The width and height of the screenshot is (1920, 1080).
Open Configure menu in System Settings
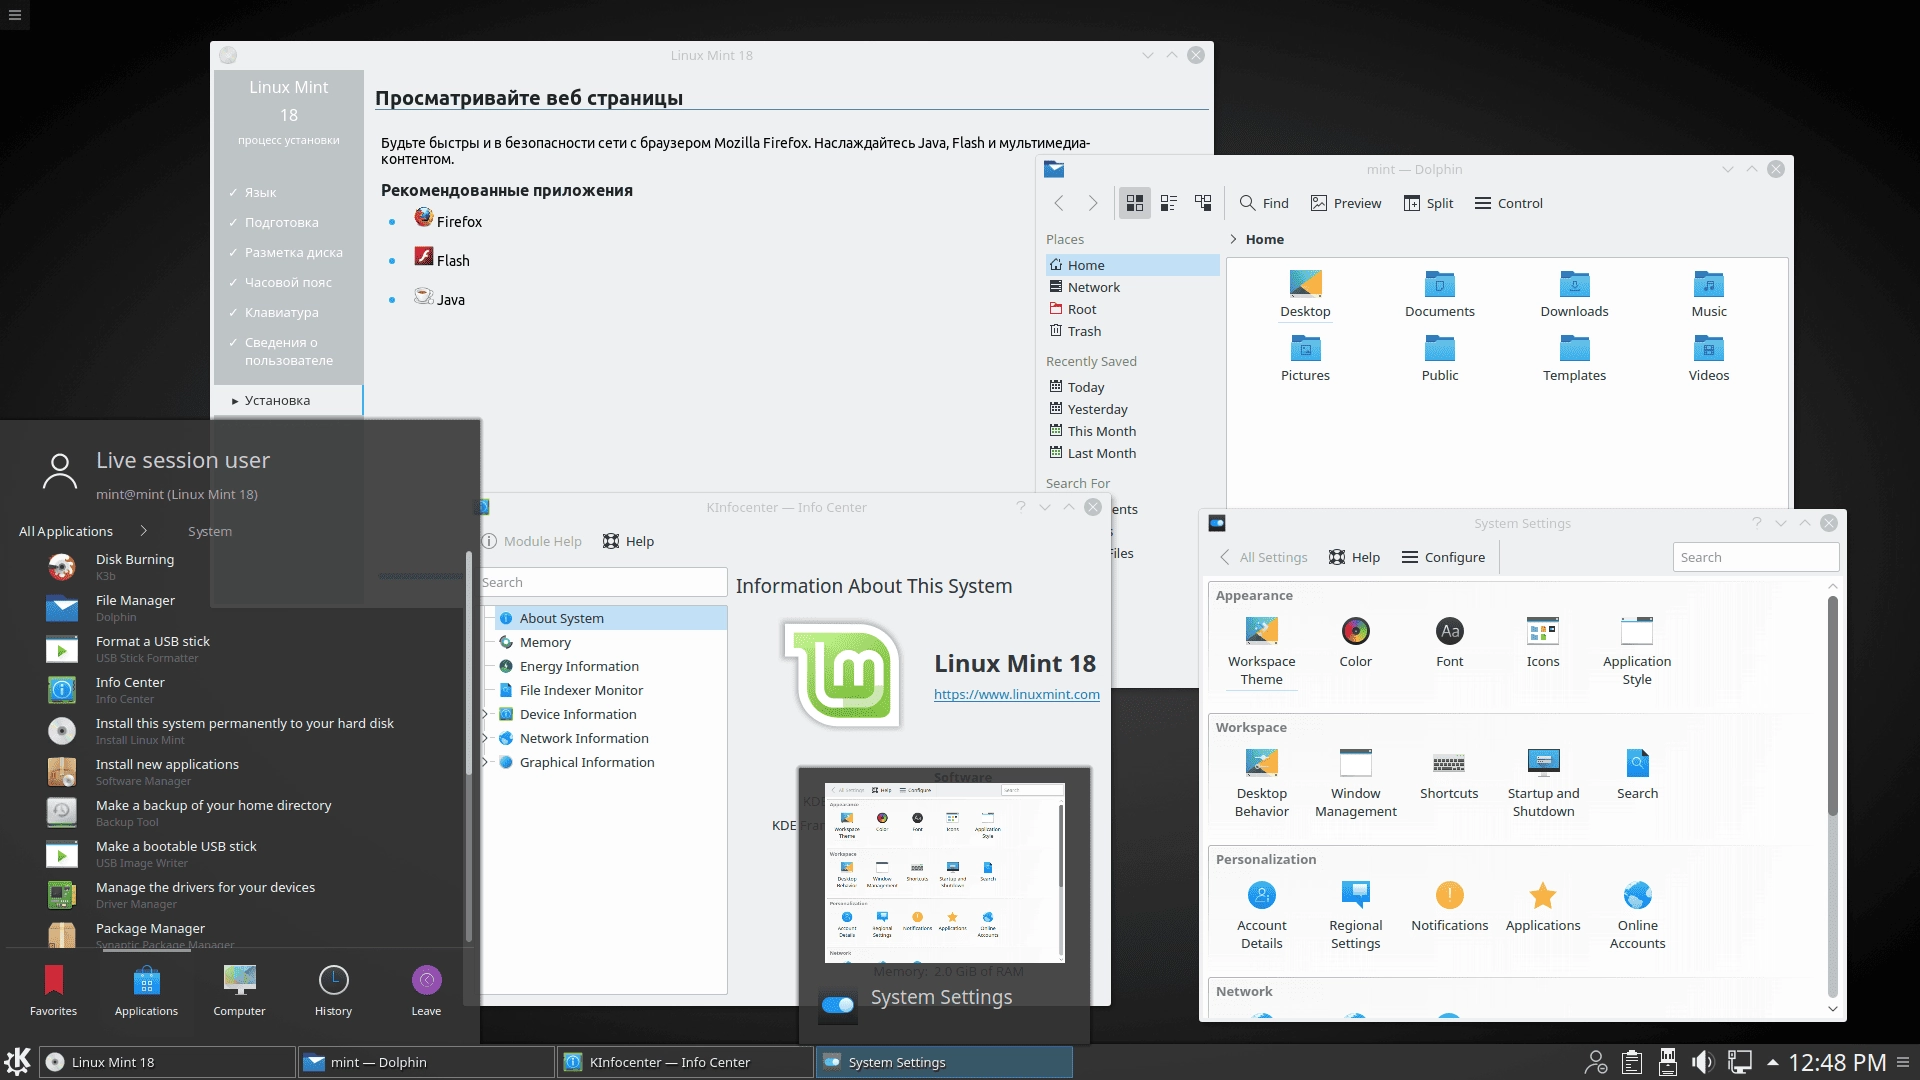pyautogui.click(x=1442, y=557)
